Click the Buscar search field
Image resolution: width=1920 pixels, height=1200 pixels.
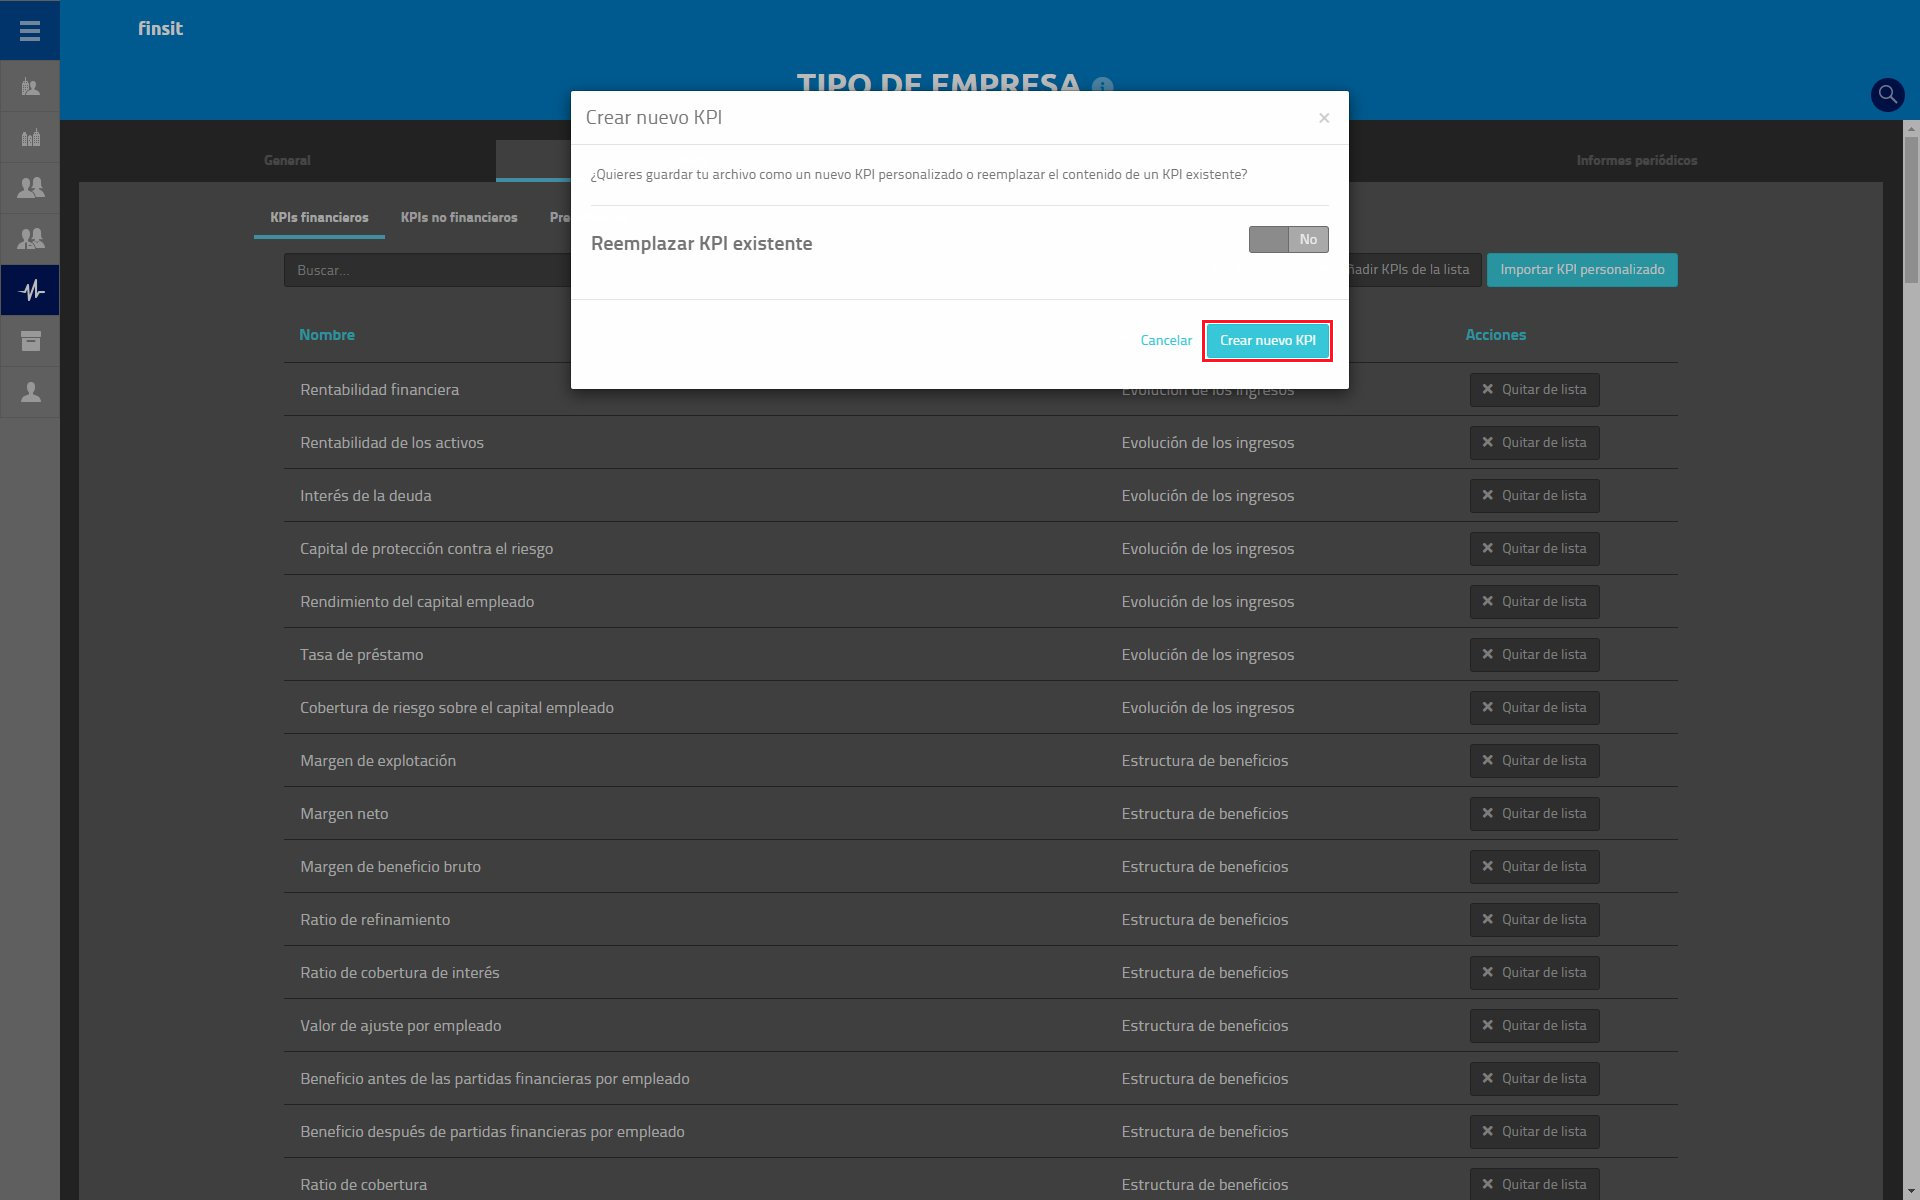pyautogui.click(x=428, y=270)
